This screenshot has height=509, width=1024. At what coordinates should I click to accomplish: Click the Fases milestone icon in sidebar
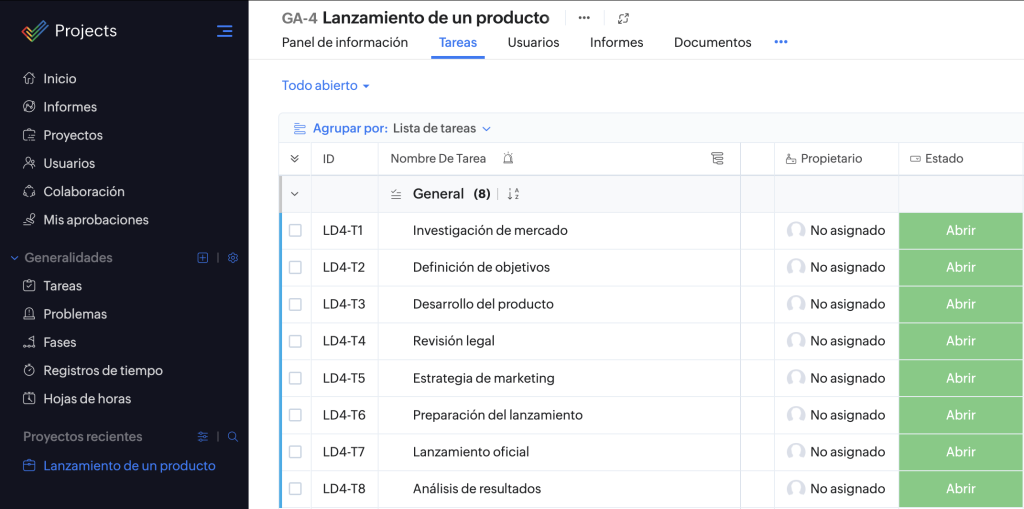[x=29, y=342]
